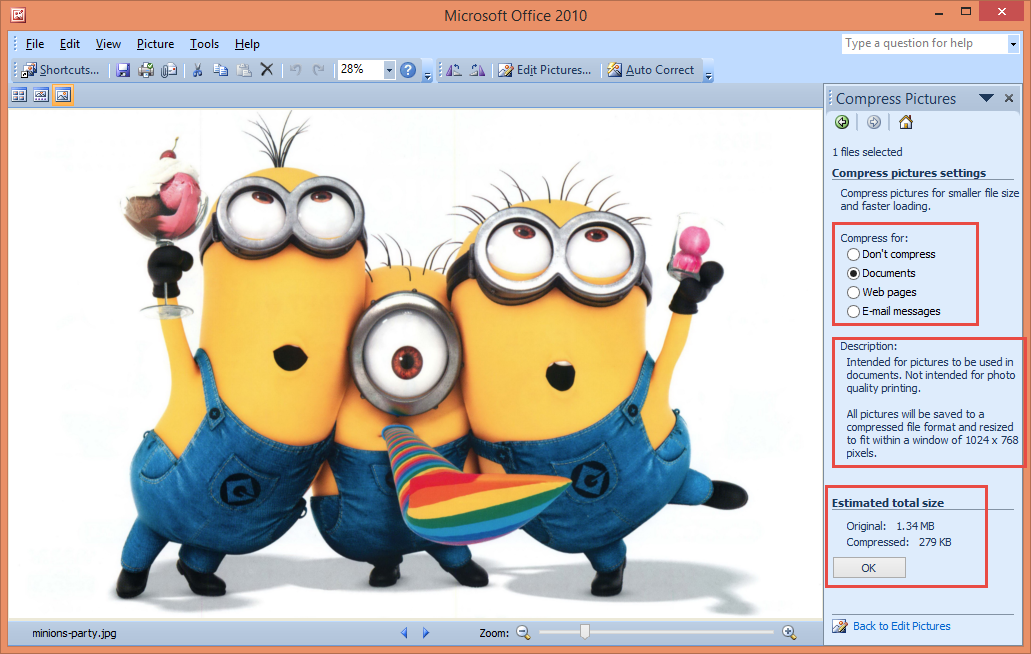Open the help search box dropdown arrow
This screenshot has height=654, width=1031.
[1012, 44]
